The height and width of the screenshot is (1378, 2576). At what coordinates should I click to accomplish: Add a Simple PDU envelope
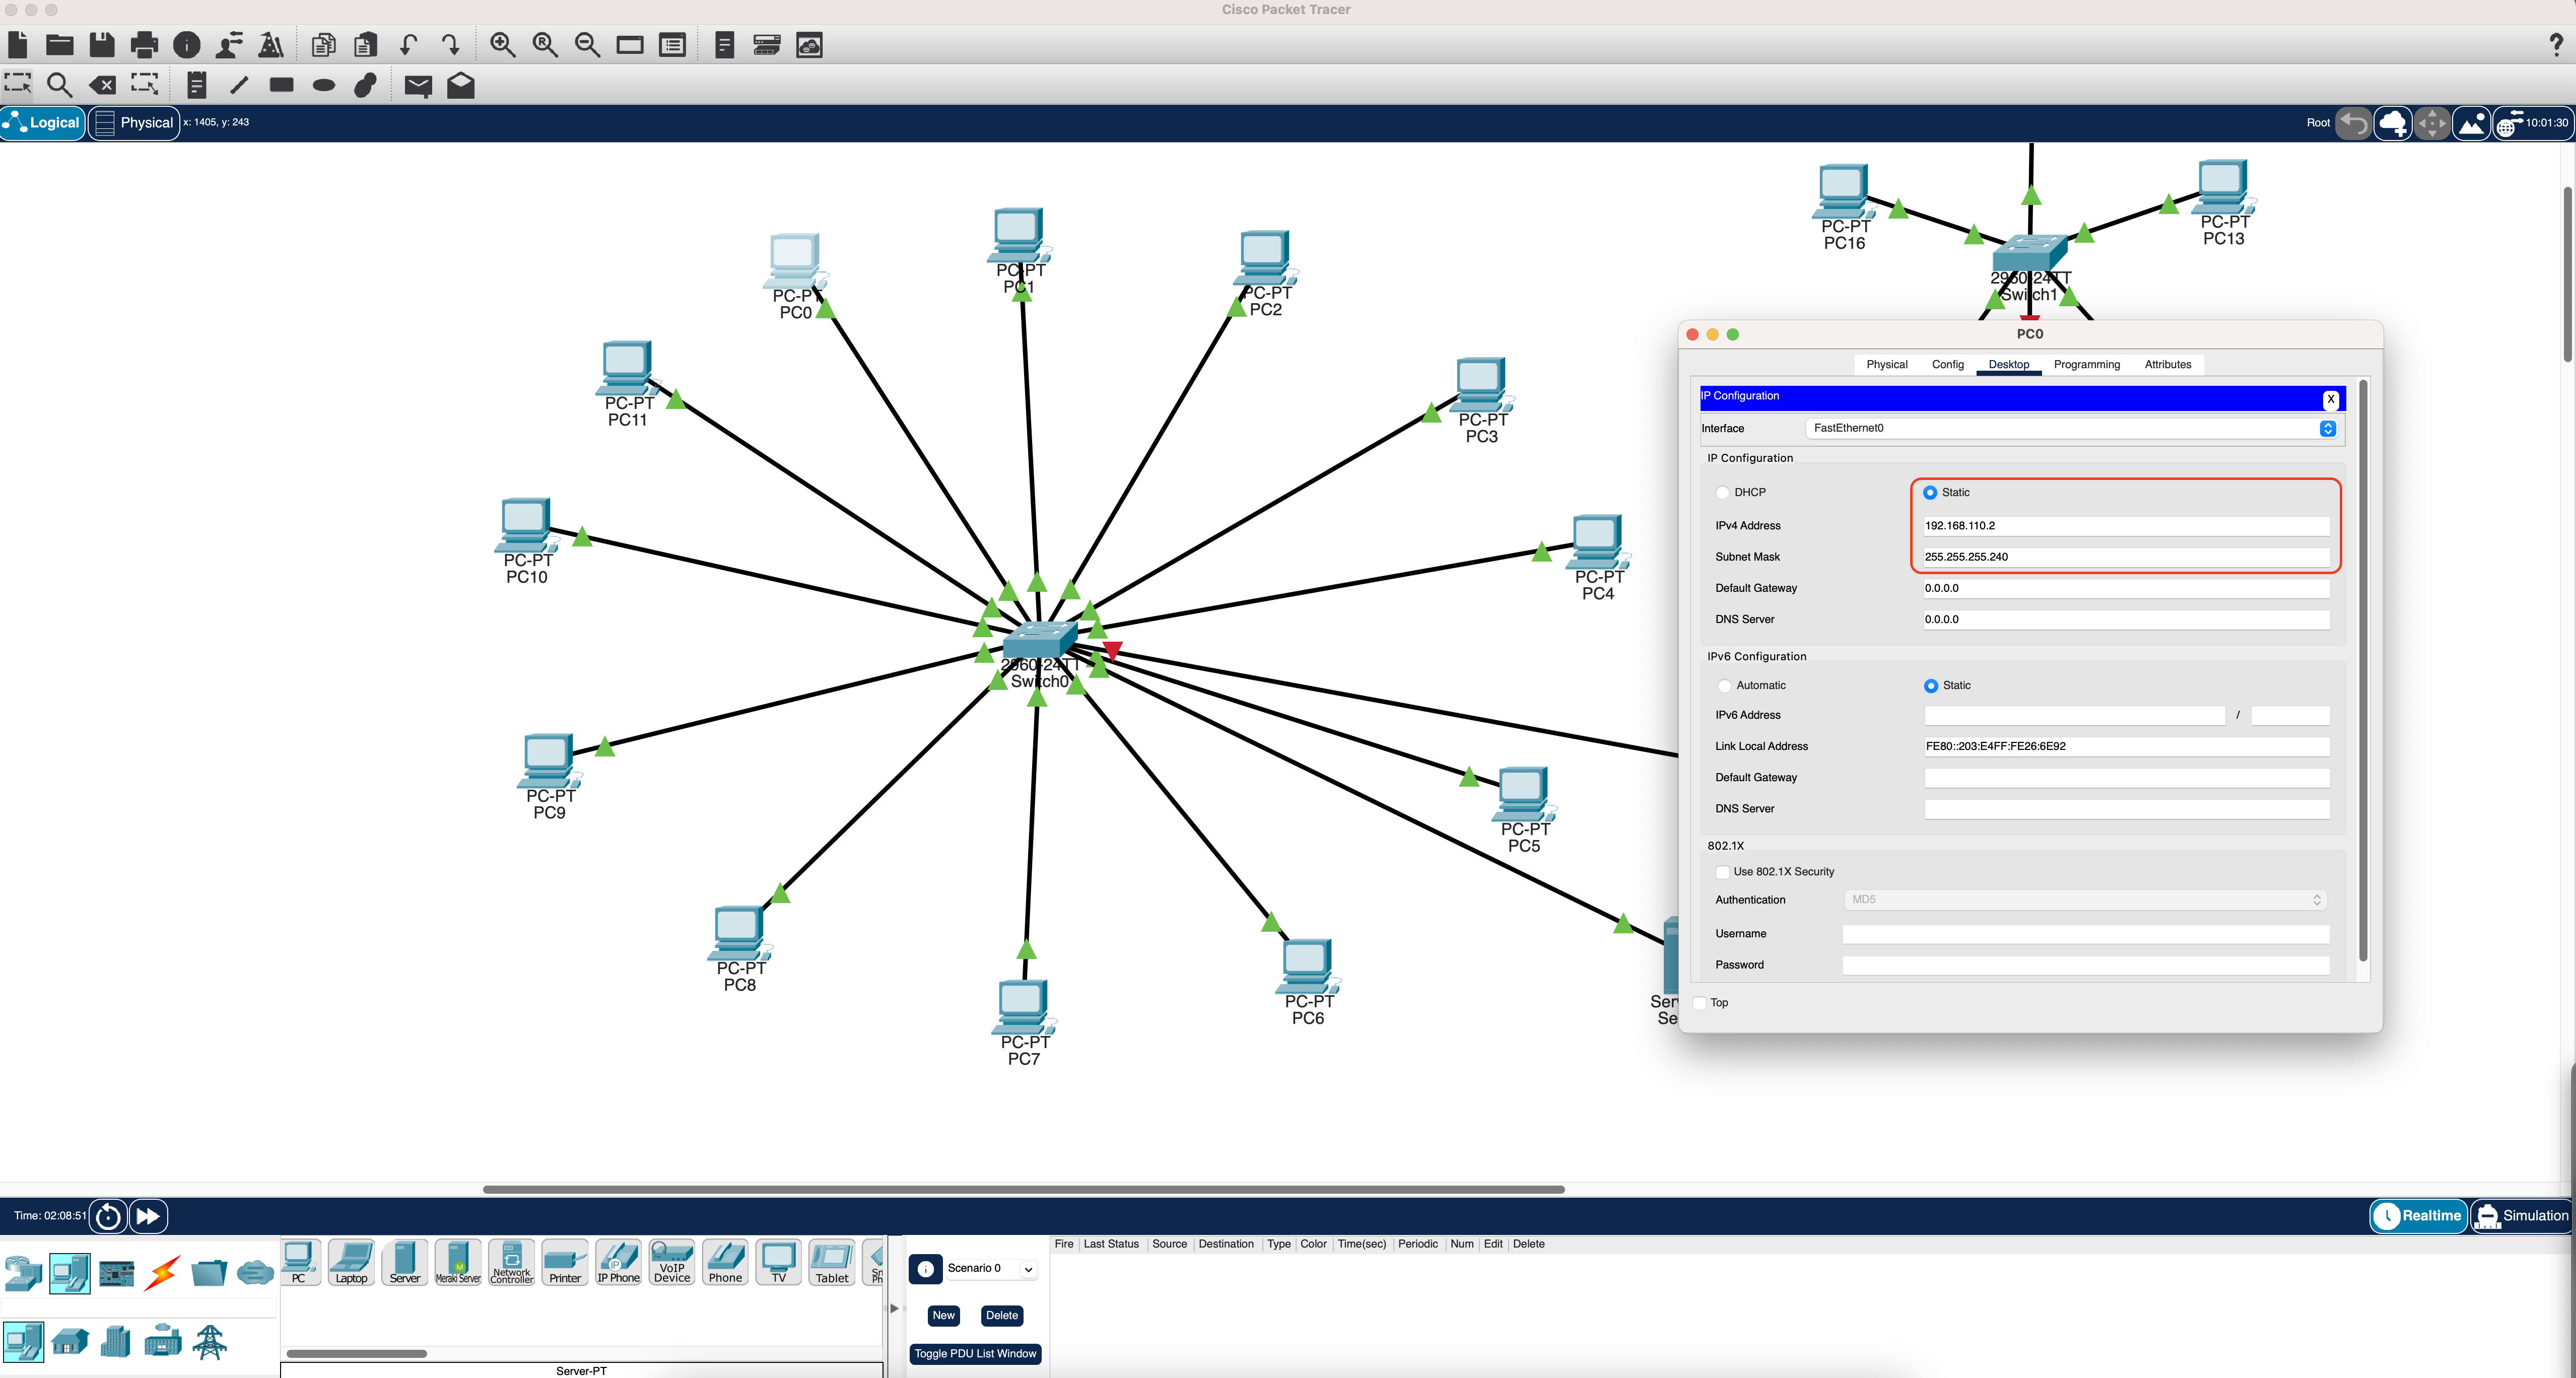418,86
